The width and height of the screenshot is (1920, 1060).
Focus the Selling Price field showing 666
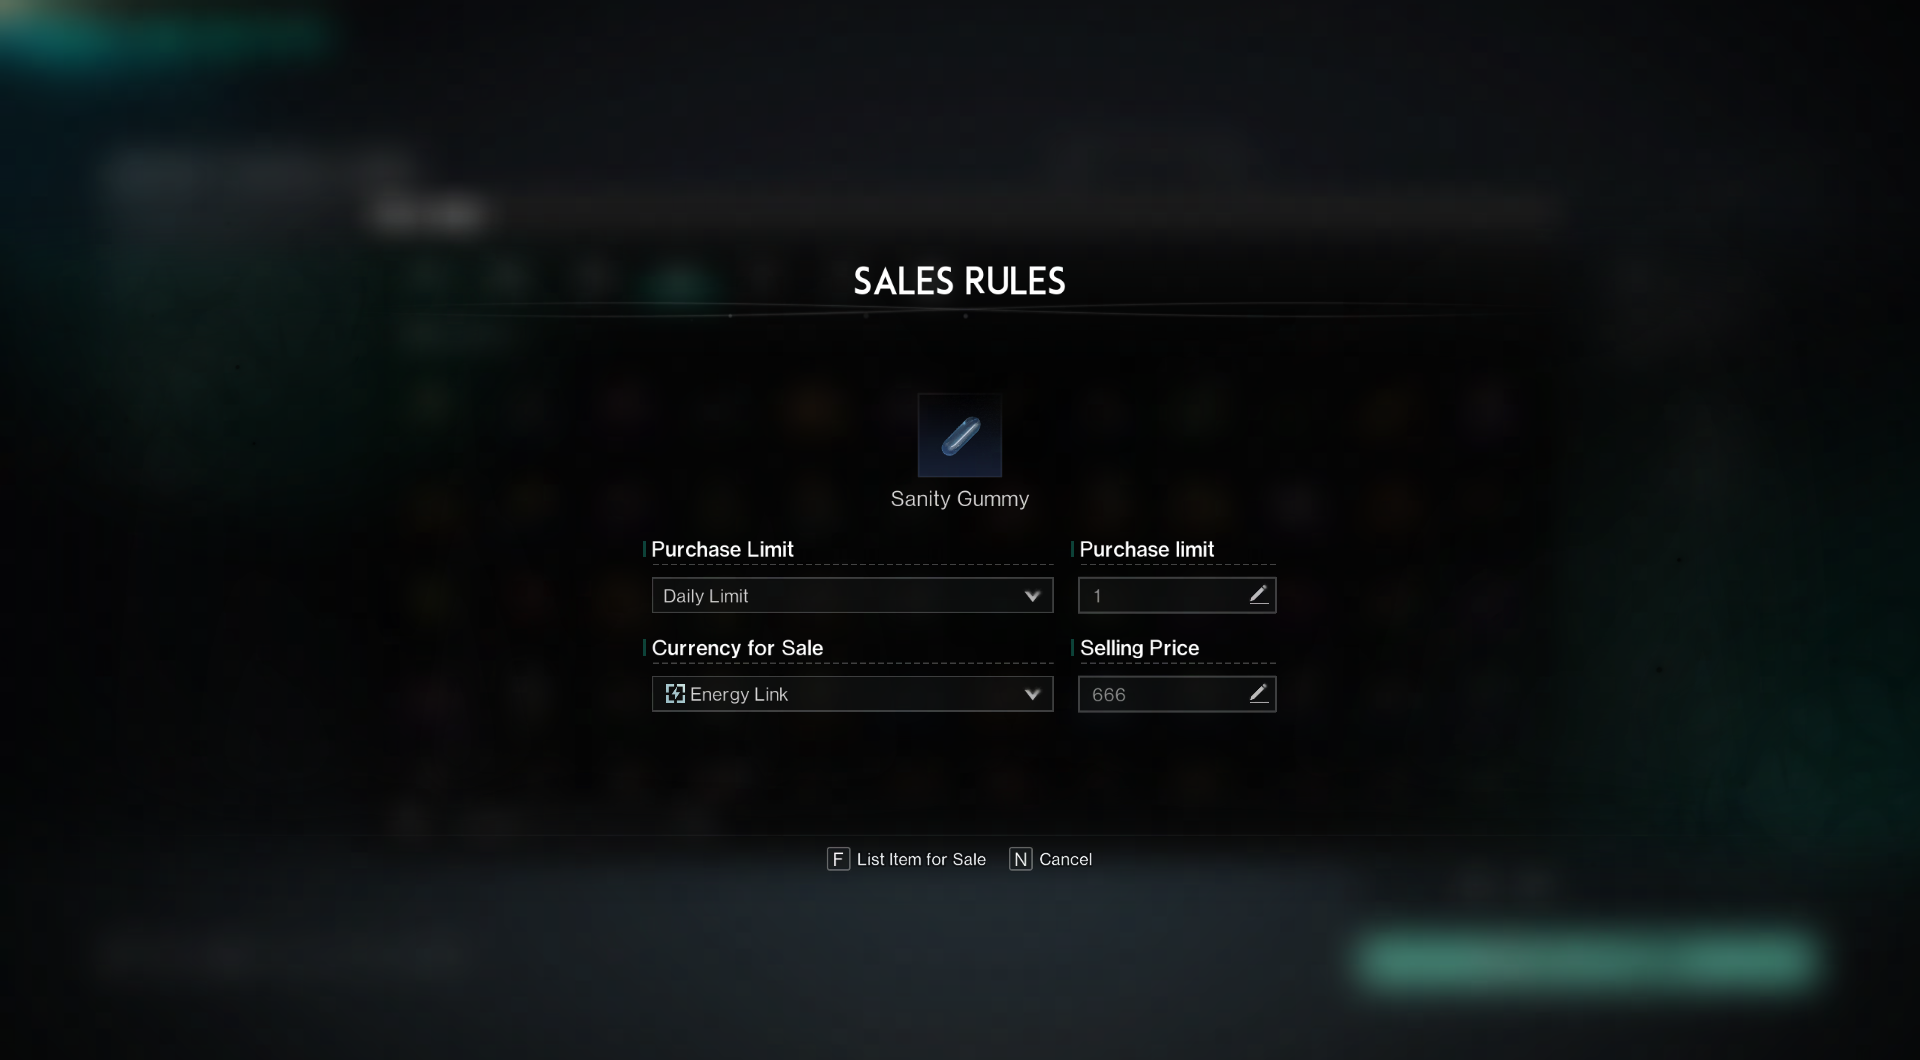click(1160, 694)
